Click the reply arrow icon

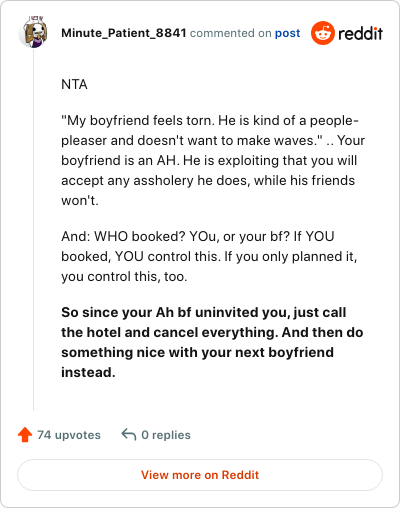point(129,435)
